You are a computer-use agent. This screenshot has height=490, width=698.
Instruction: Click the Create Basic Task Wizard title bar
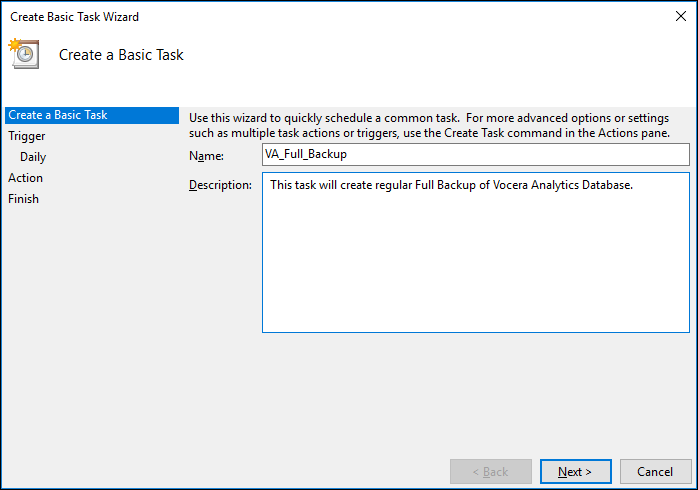(300, 16)
